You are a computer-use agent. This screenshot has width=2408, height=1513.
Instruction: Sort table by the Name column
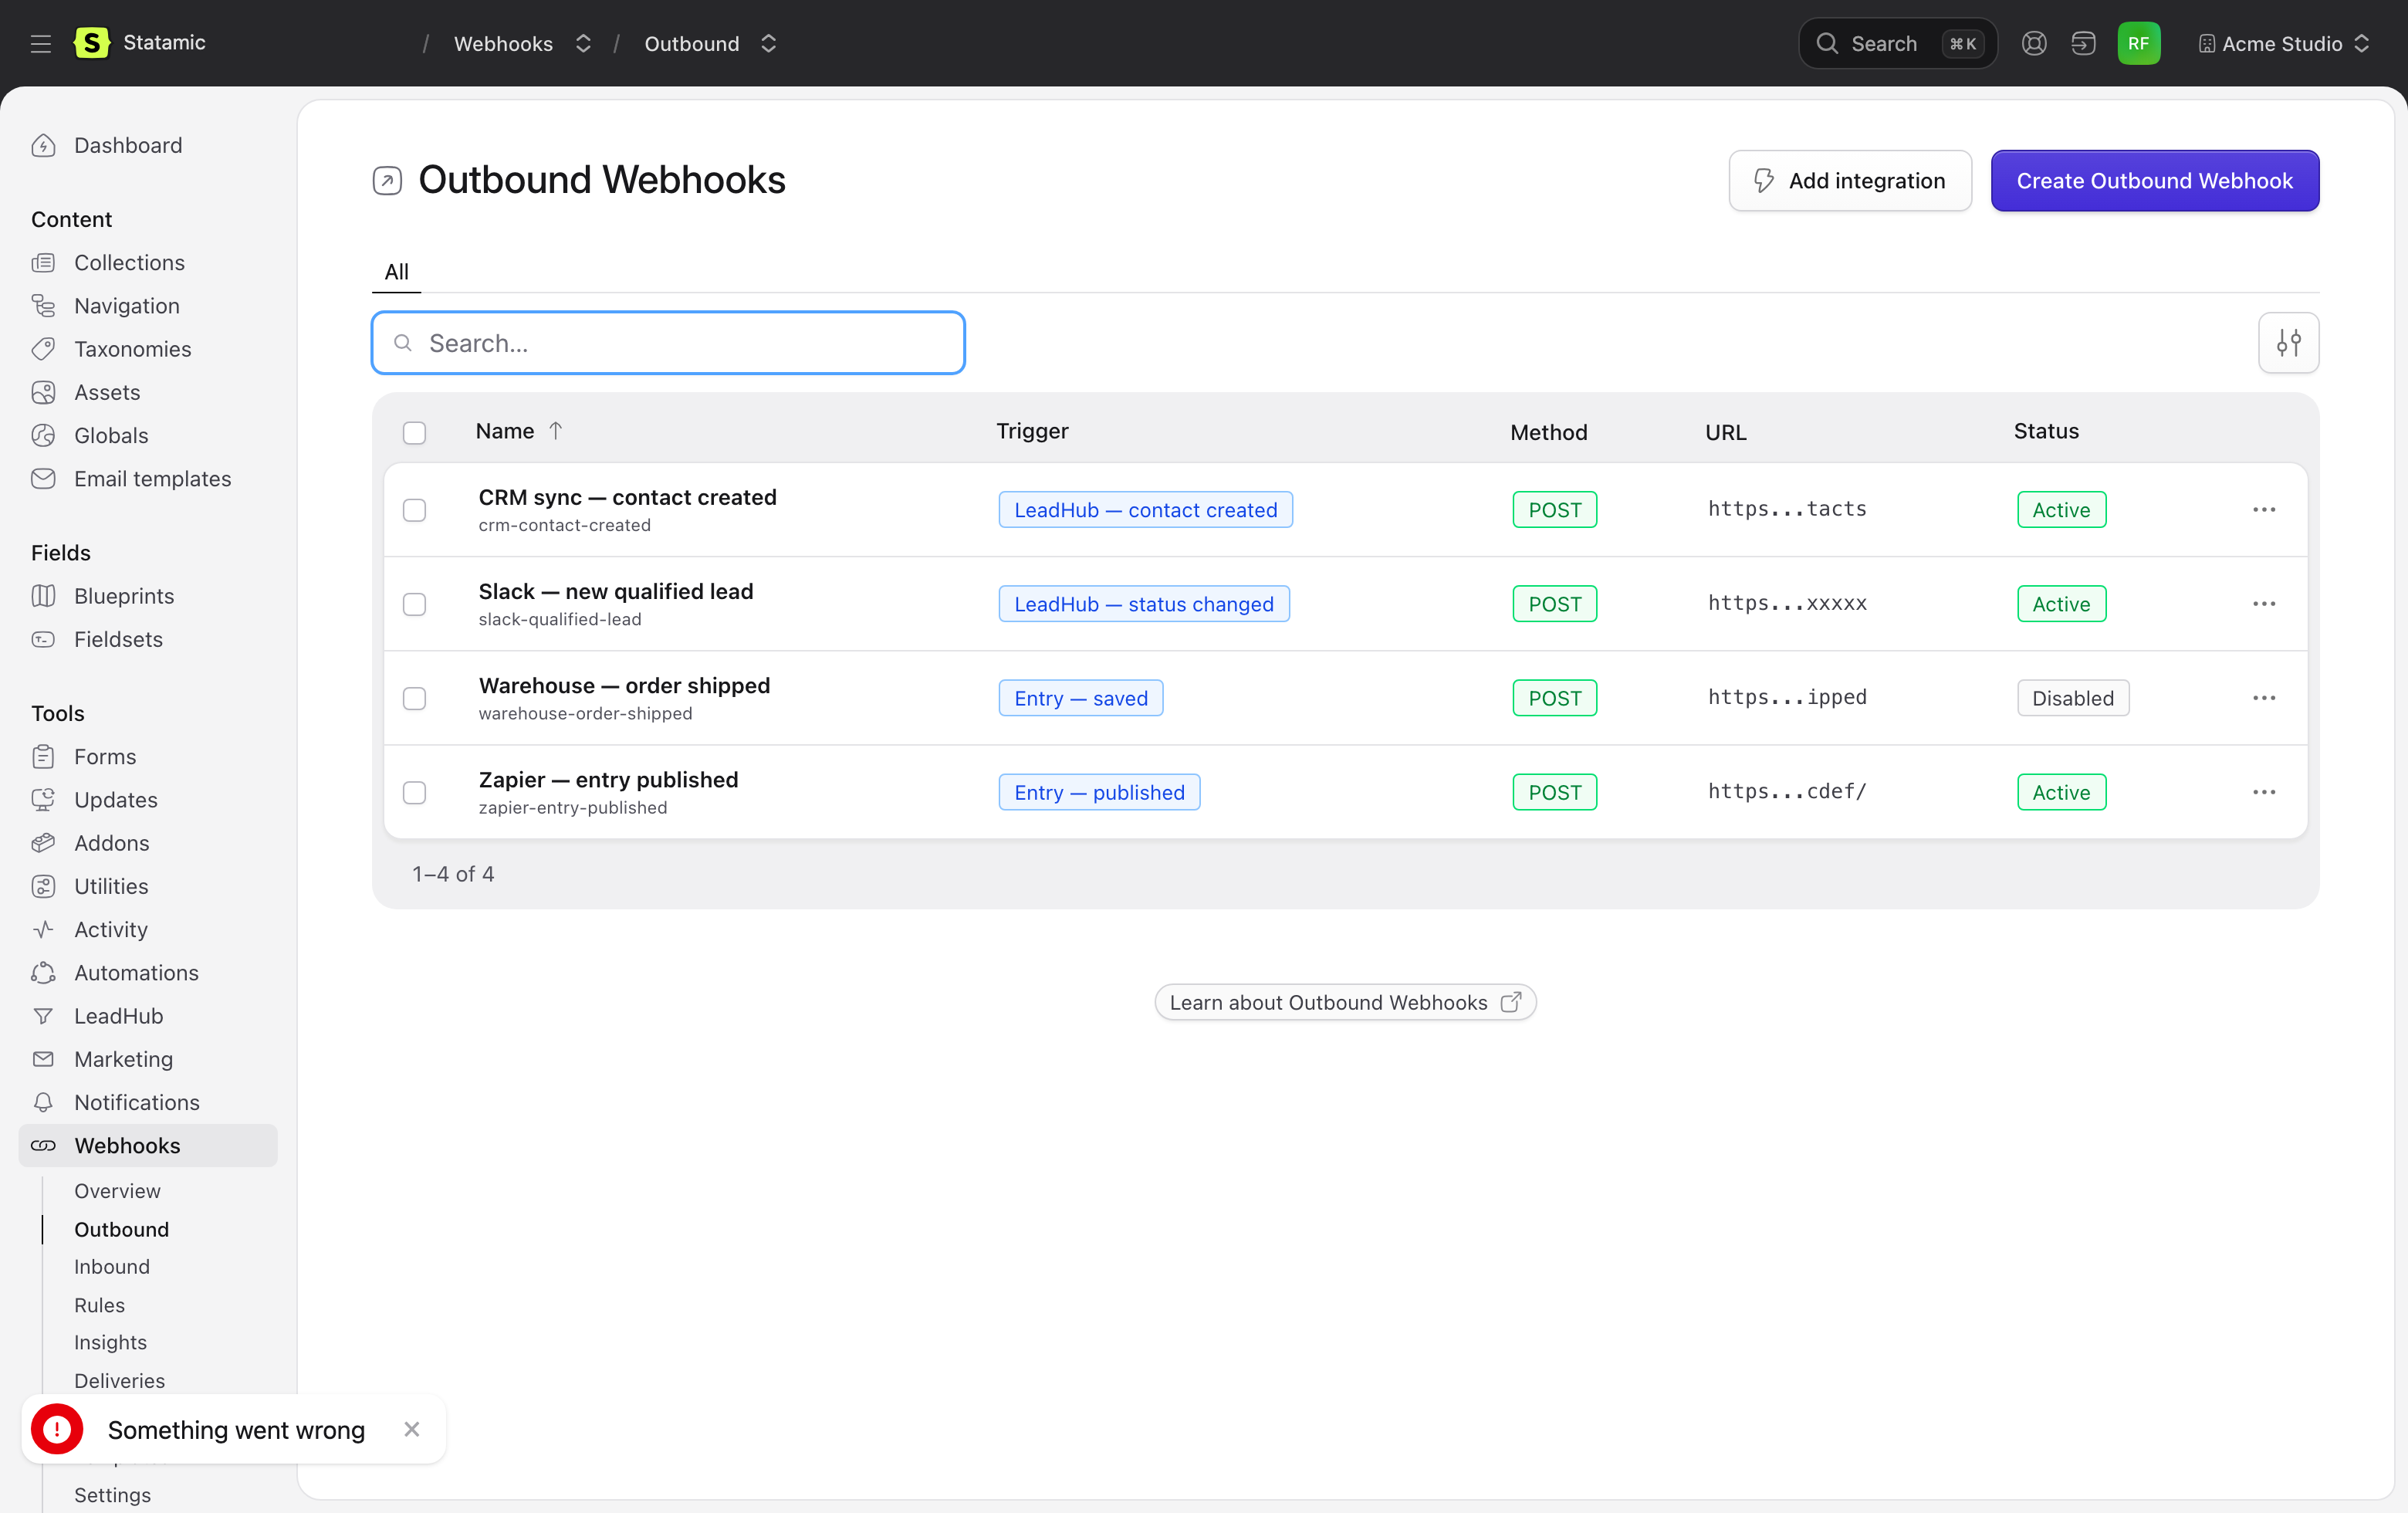[519, 431]
